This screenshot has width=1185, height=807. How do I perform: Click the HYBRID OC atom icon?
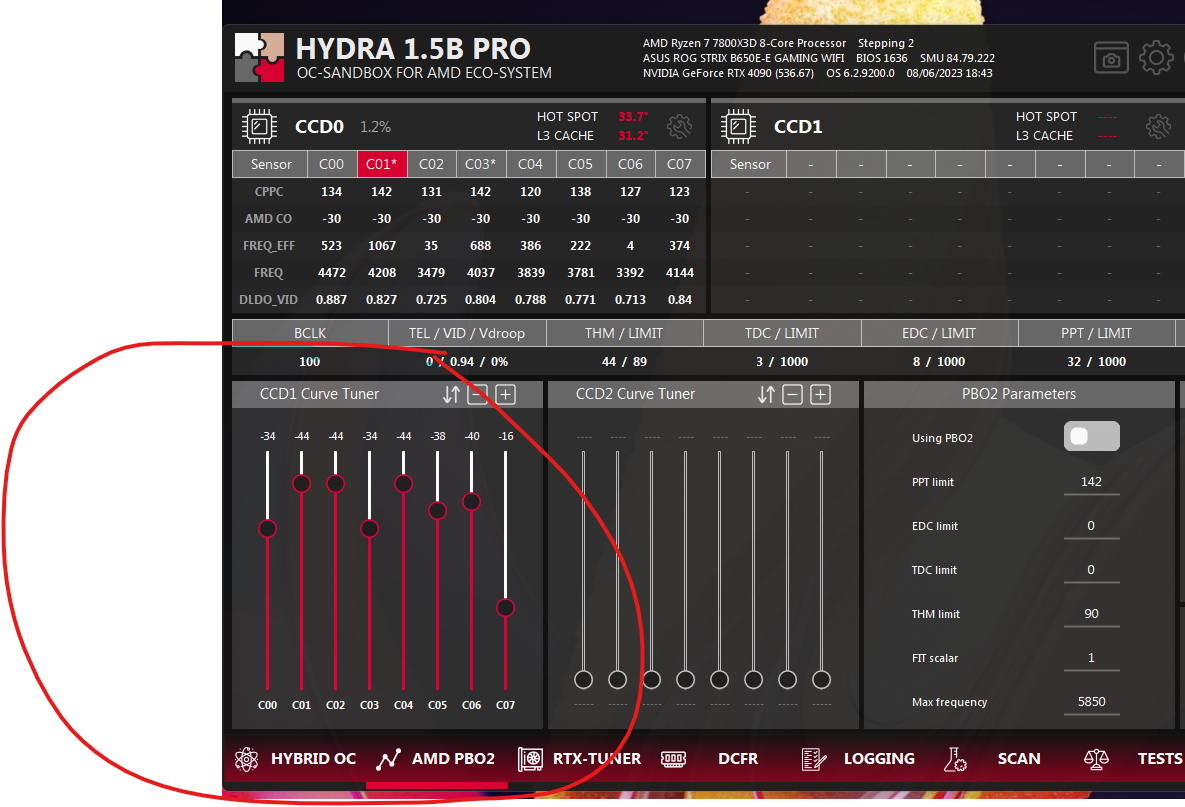246,759
